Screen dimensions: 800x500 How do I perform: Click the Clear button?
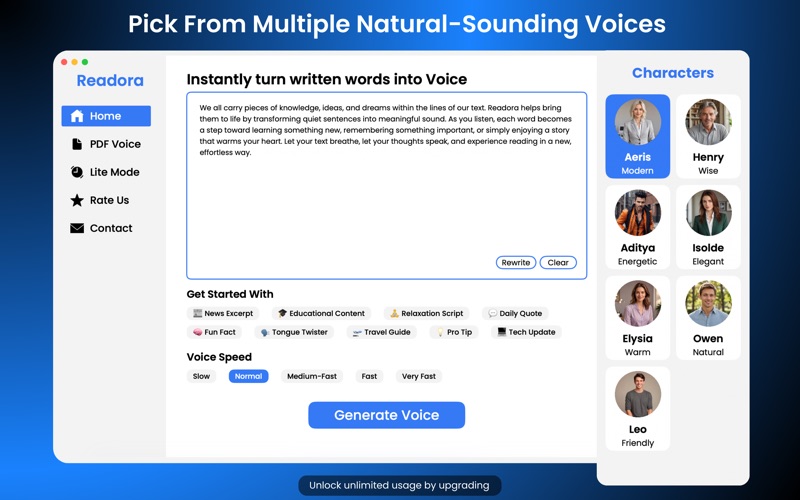(x=558, y=262)
